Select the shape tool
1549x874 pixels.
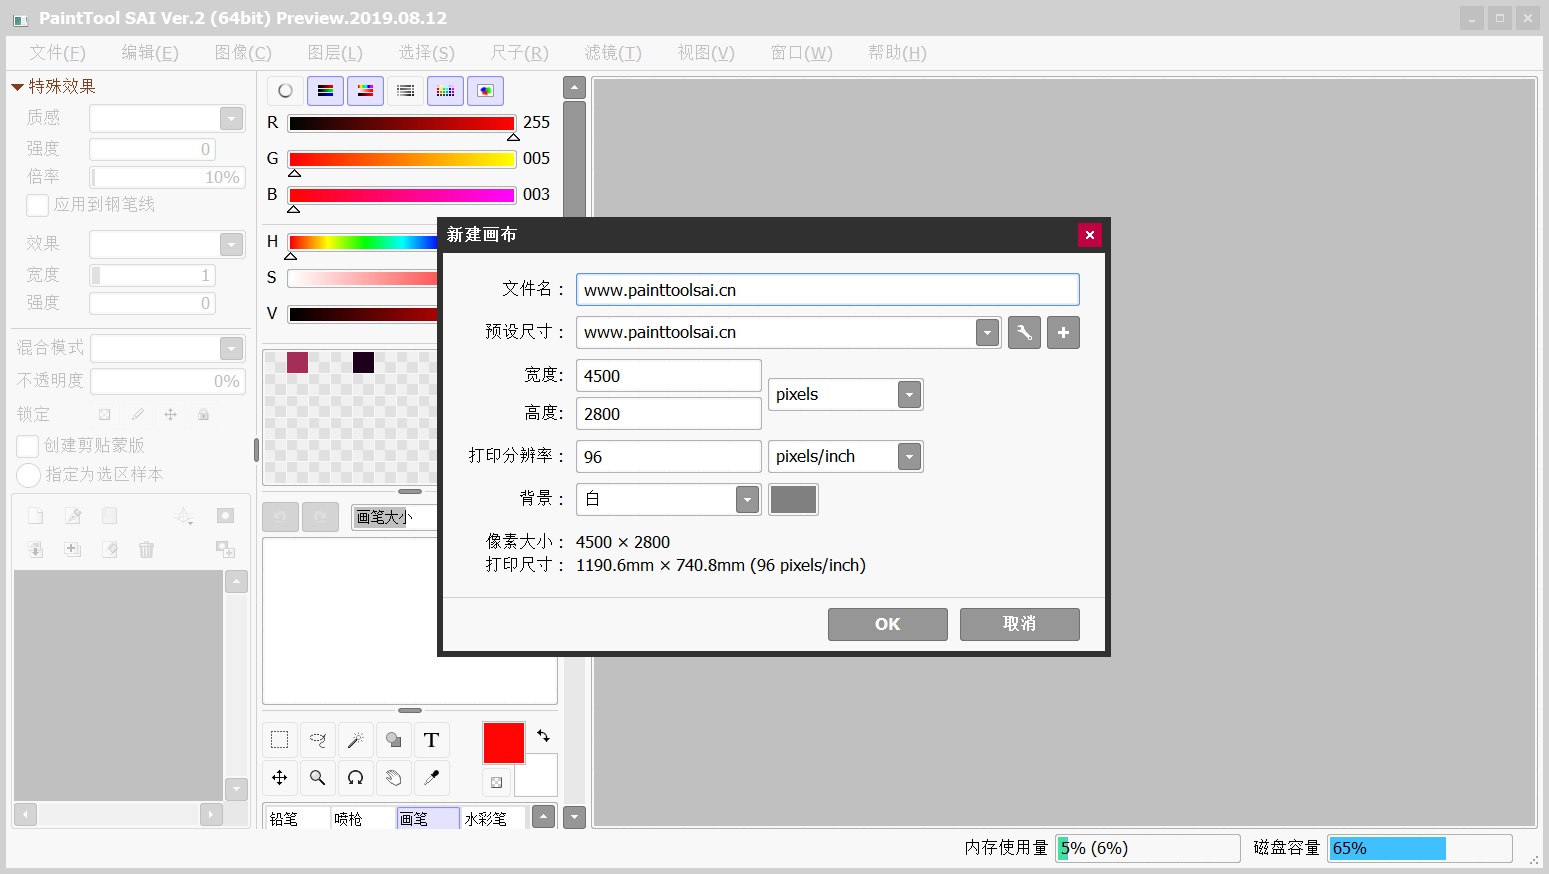coord(394,740)
